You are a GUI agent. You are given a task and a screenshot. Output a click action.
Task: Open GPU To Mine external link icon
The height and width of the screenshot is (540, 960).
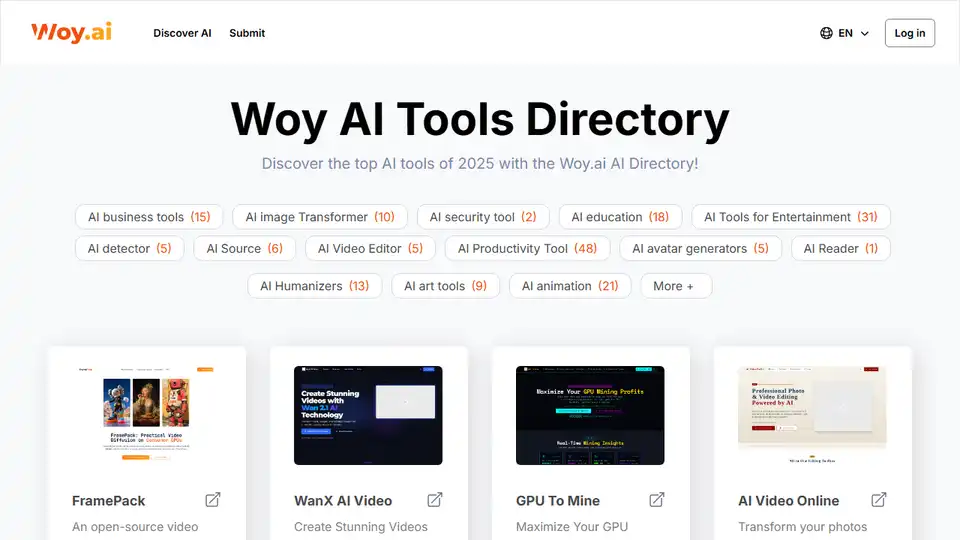656,500
